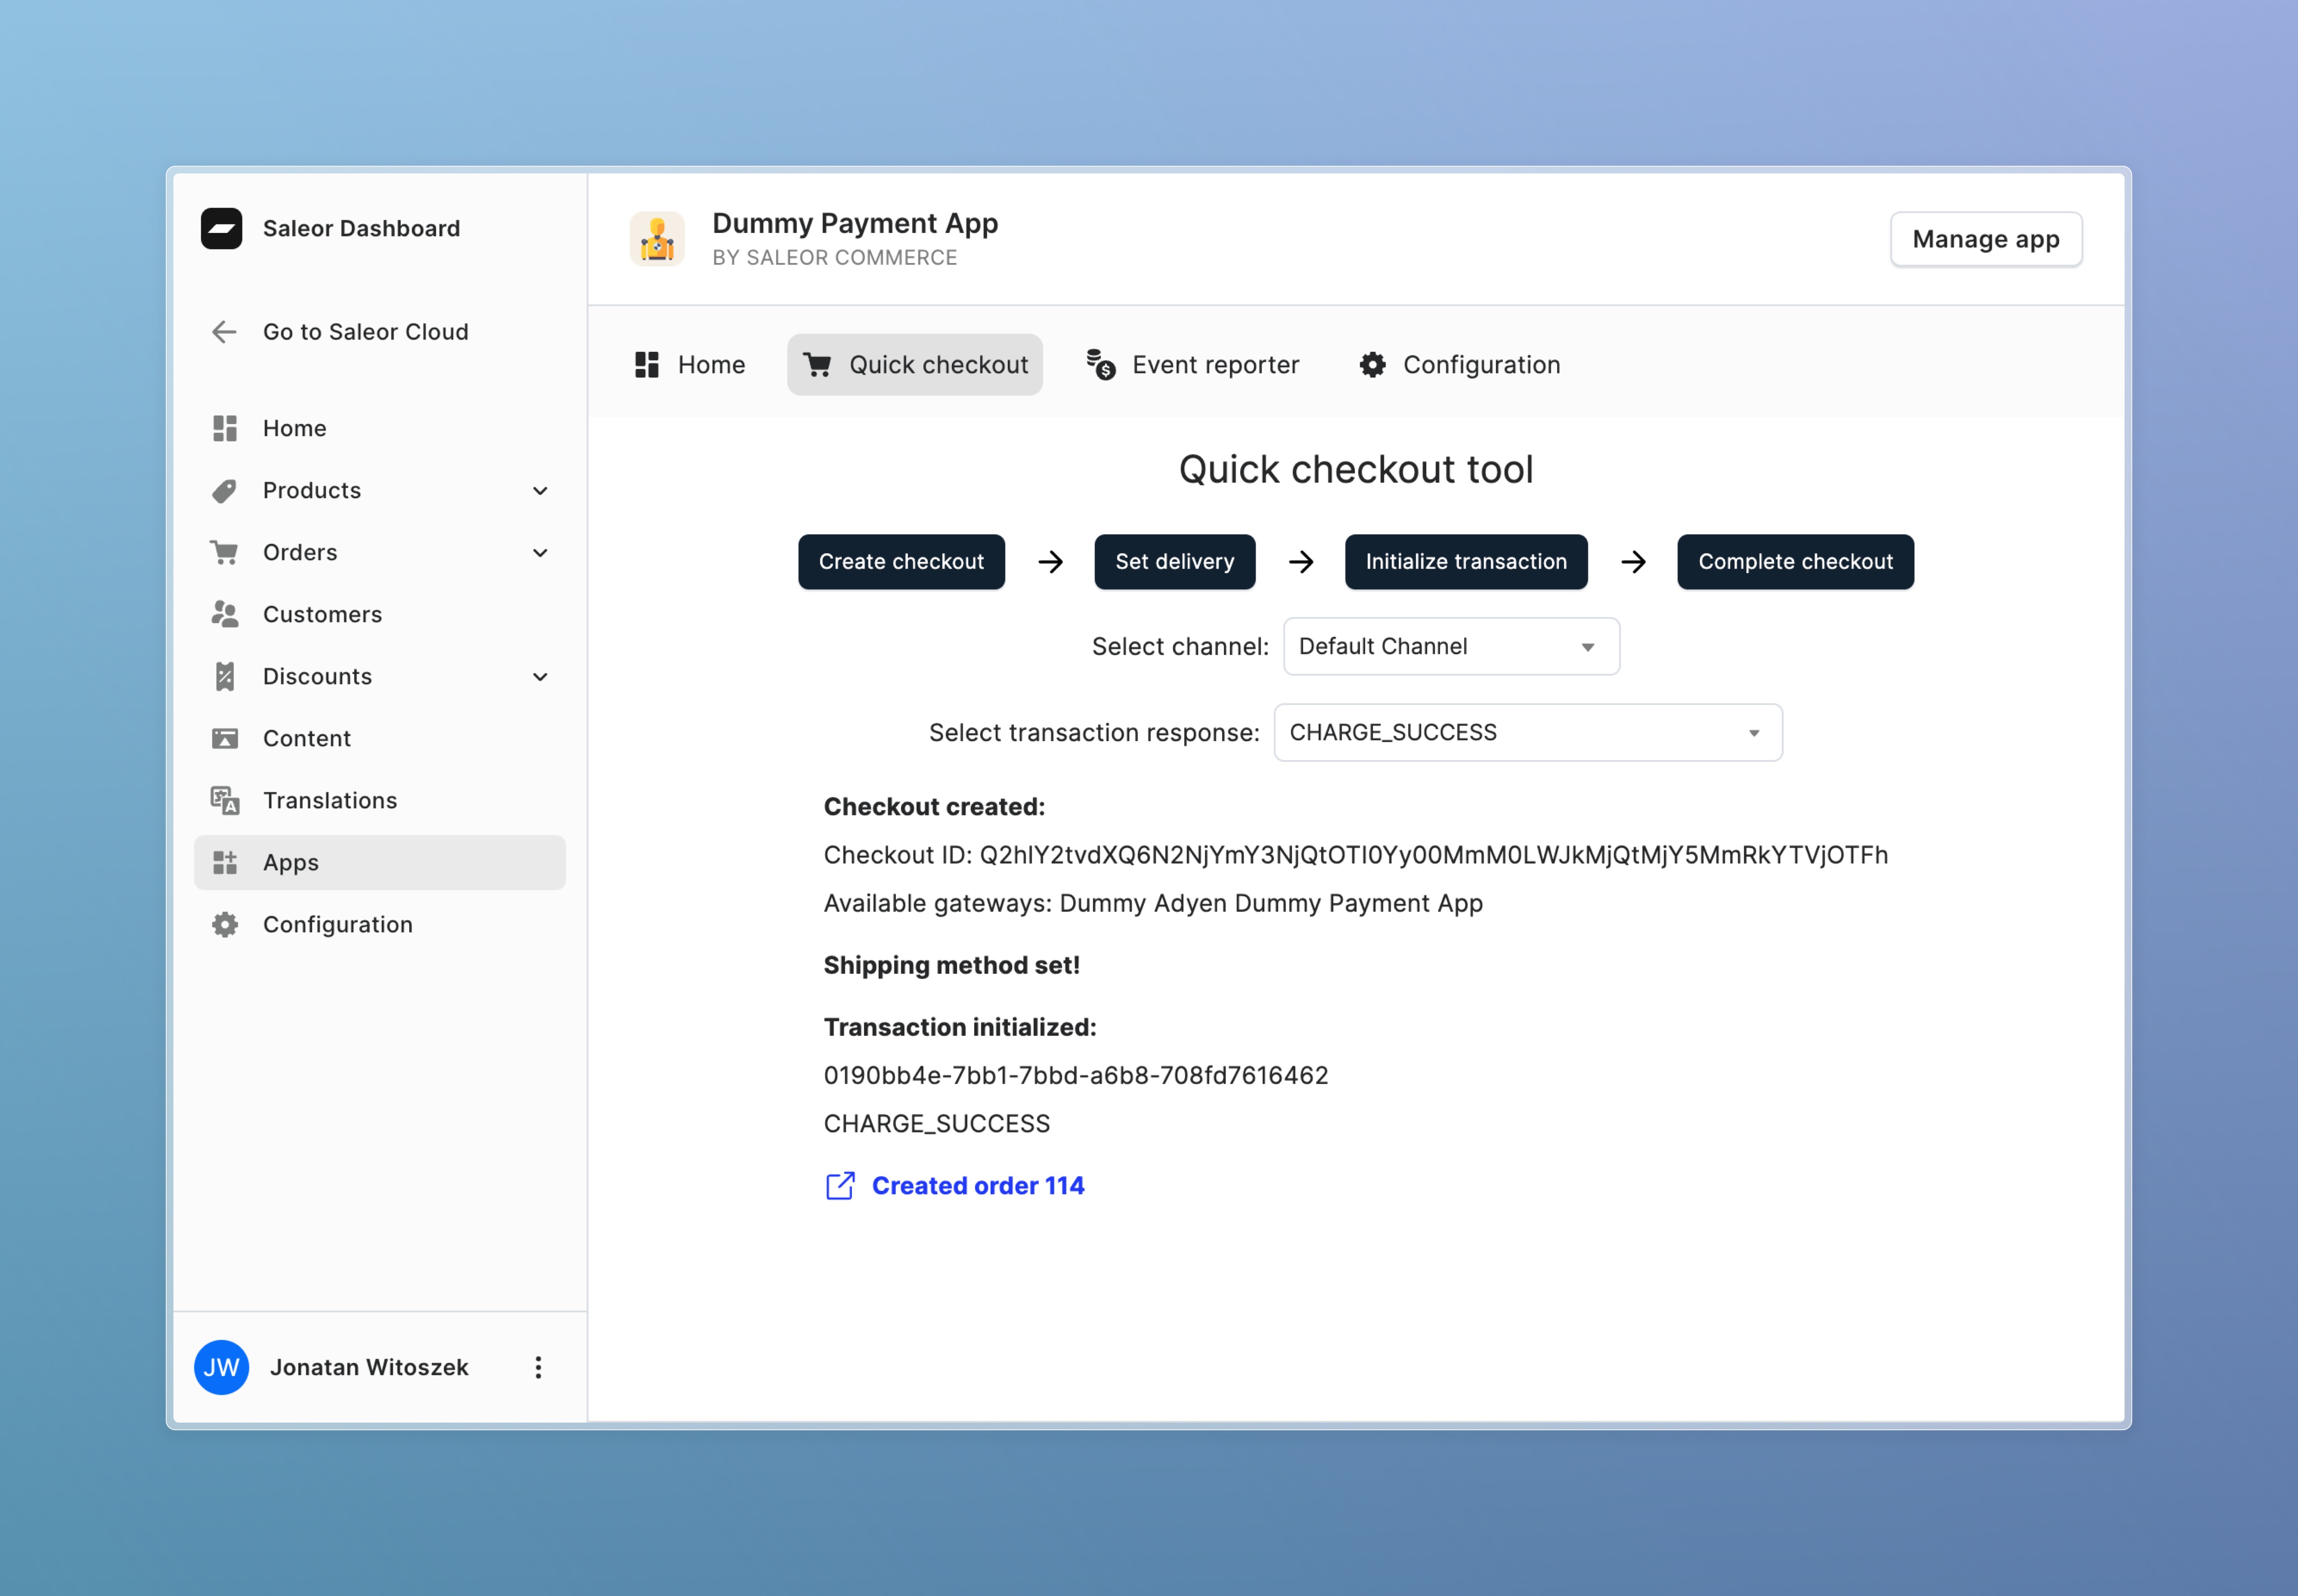Select the Orders cart icon in sidebar

(224, 552)
